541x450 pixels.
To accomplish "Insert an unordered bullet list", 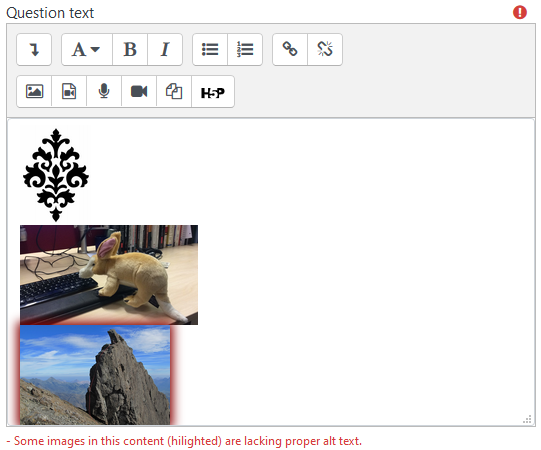I will coord(210,49).
